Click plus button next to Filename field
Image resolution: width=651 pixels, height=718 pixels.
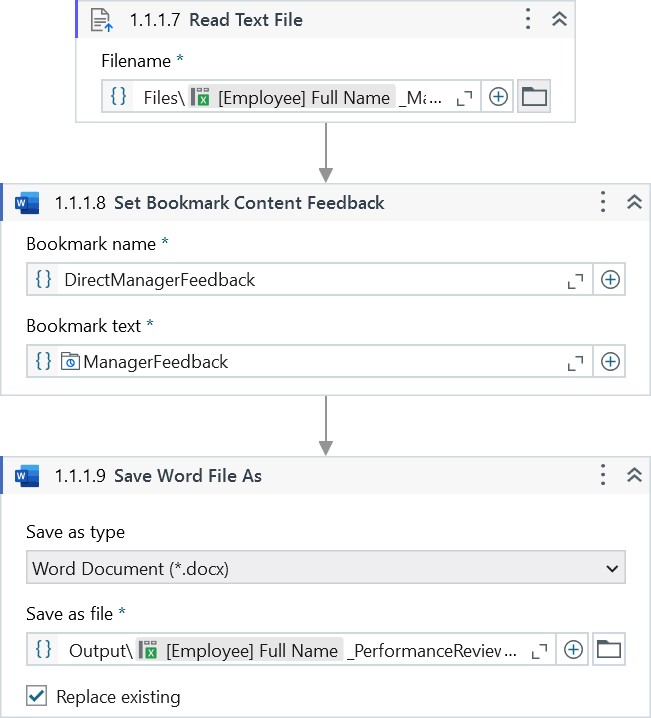498,97
